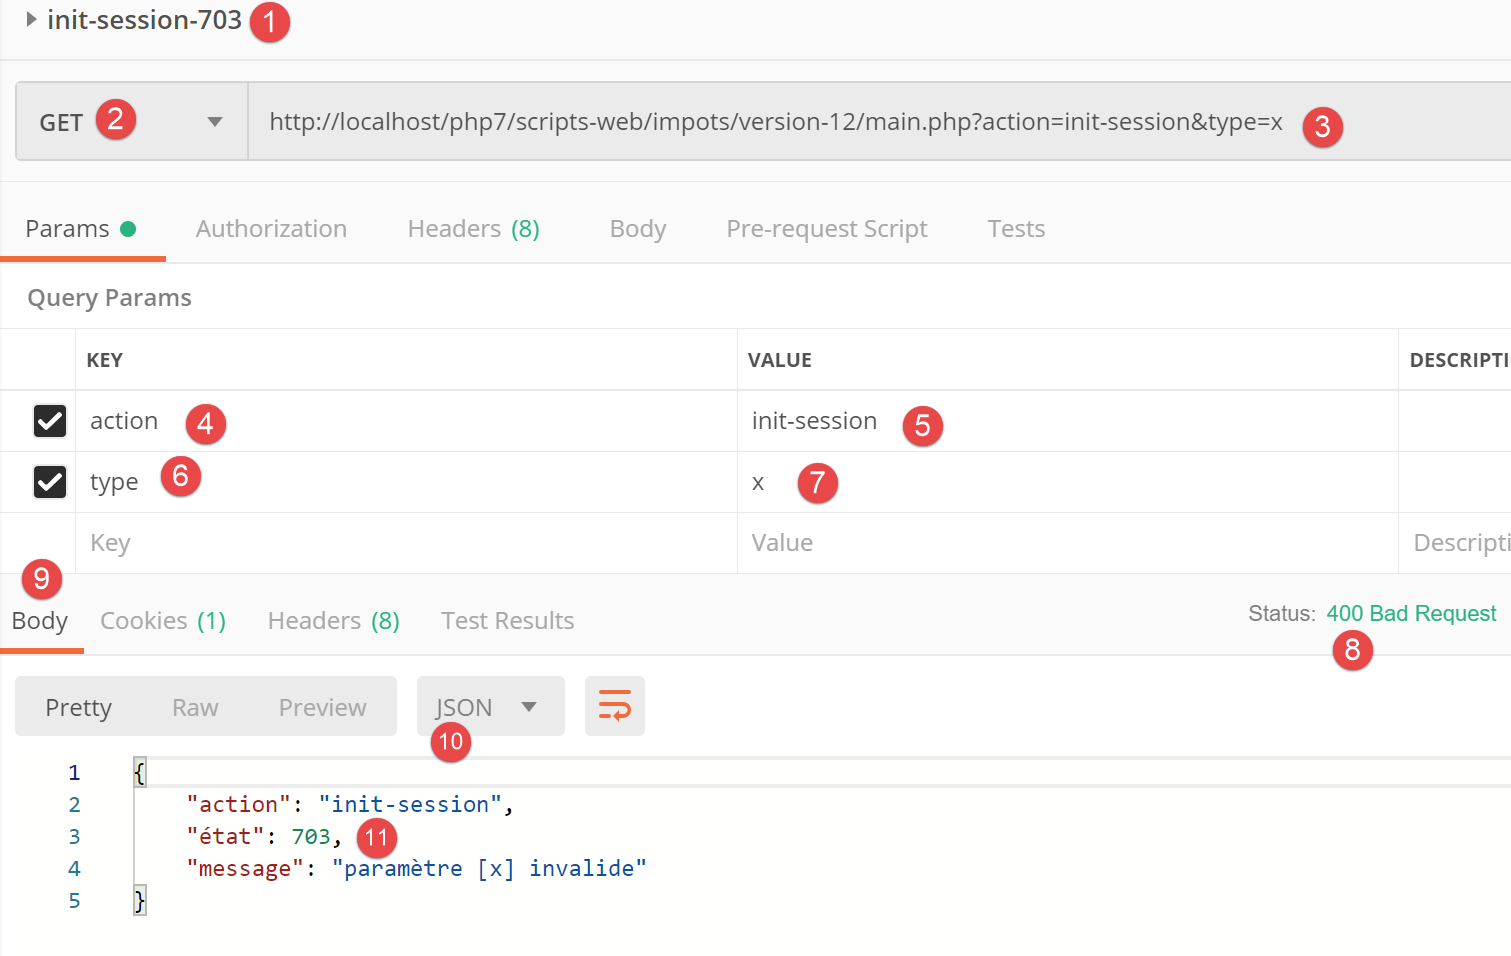This screenshot has width=1511, height=956.
Task: Select the Pretty response view
Action: (x=78, y=708)
